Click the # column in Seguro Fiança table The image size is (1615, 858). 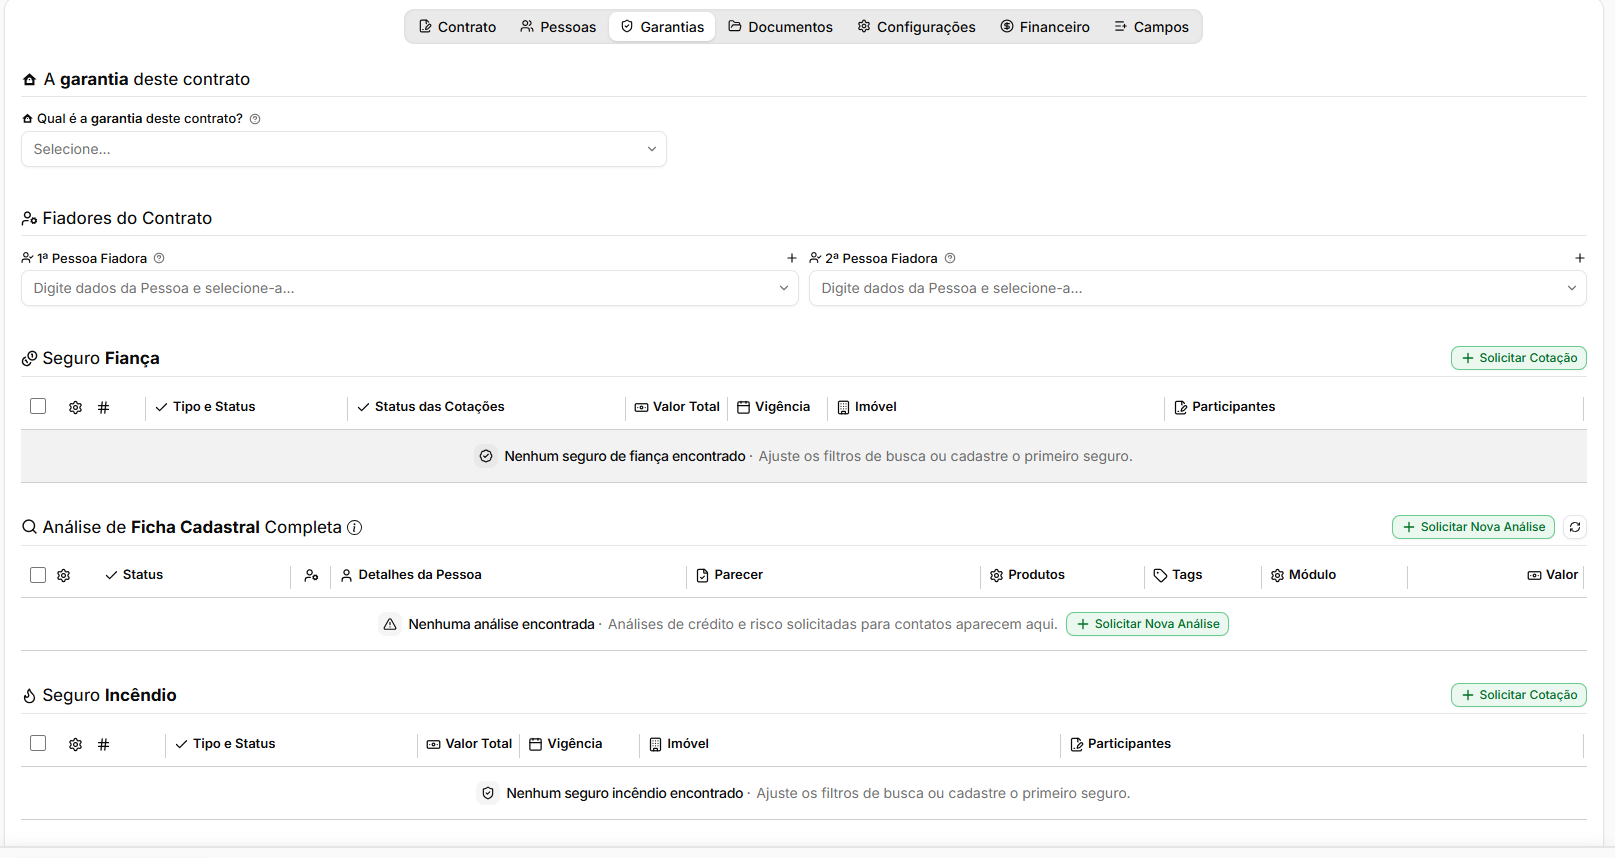103,407
